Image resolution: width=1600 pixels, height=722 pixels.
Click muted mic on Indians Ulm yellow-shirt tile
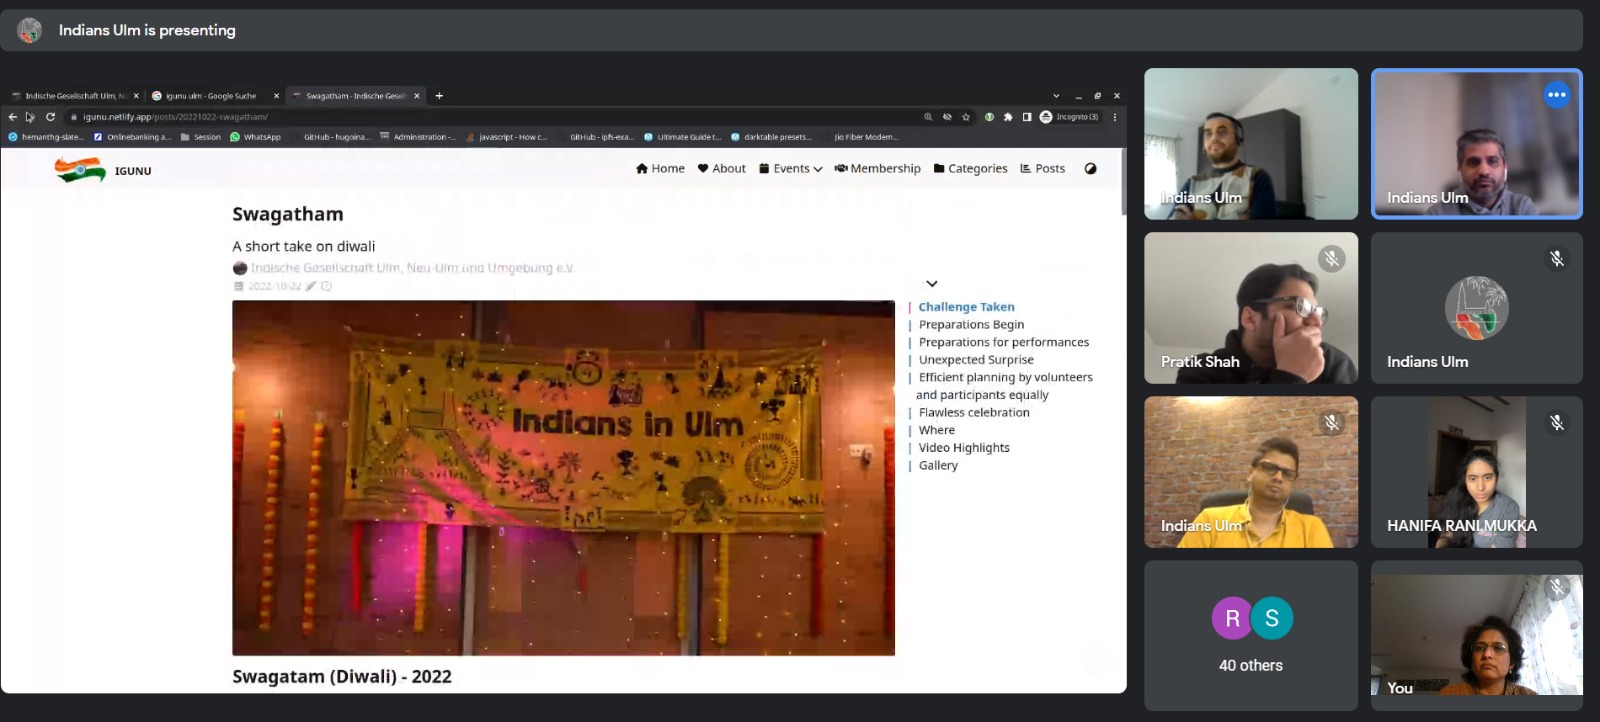[x=1331, y=423]
